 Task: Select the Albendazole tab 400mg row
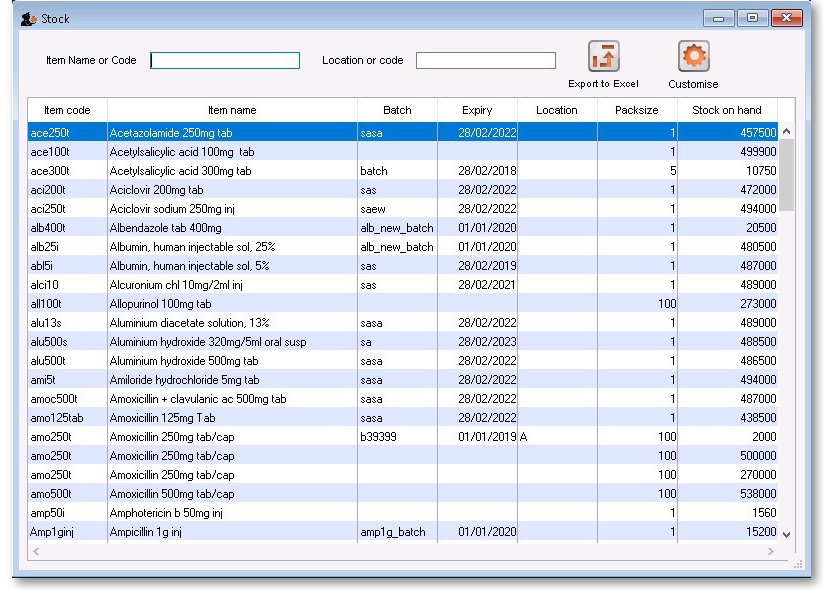232,228
